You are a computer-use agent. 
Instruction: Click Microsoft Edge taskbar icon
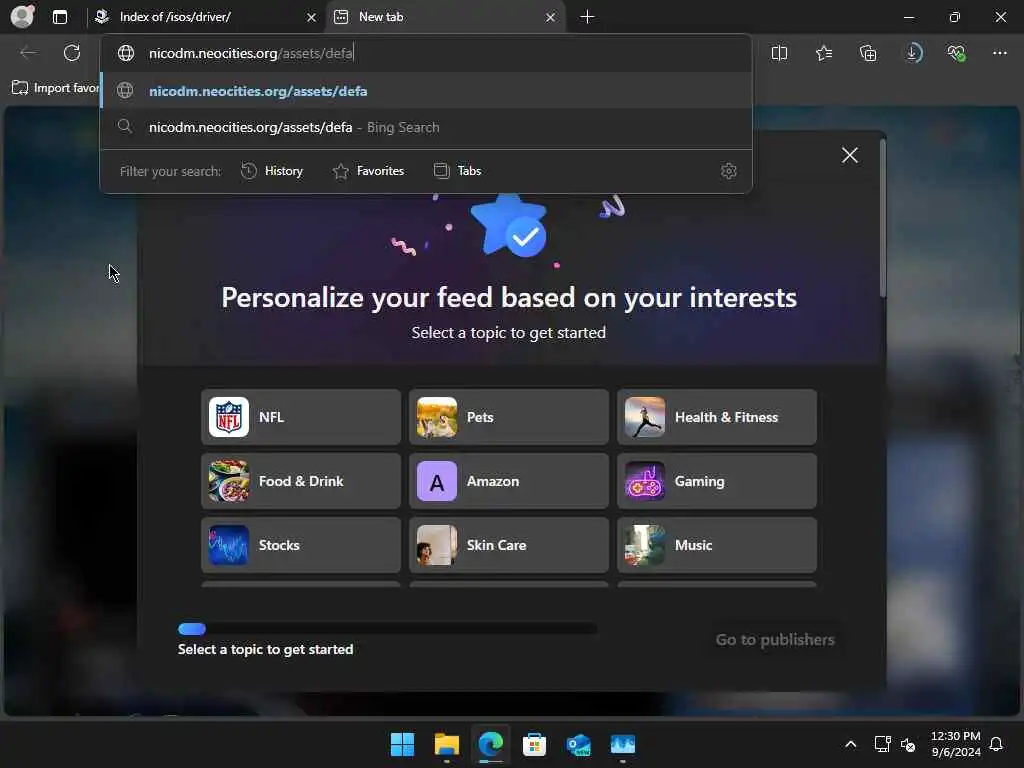pos(490,744)
